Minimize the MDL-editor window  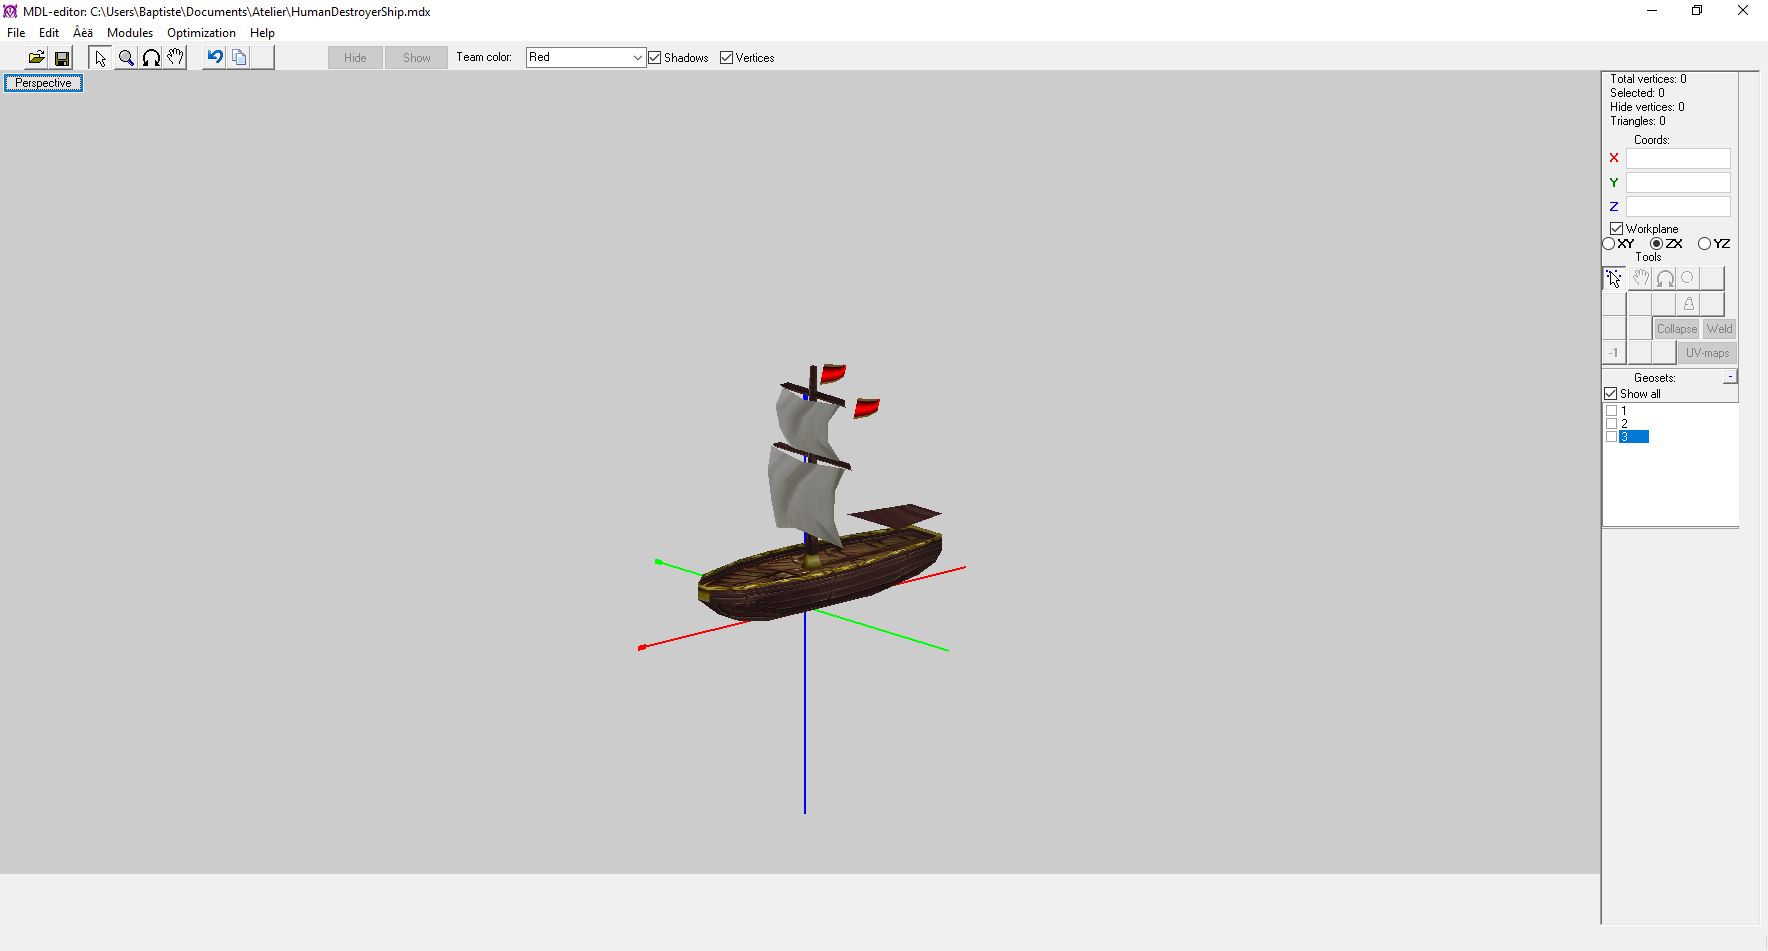1652,11
